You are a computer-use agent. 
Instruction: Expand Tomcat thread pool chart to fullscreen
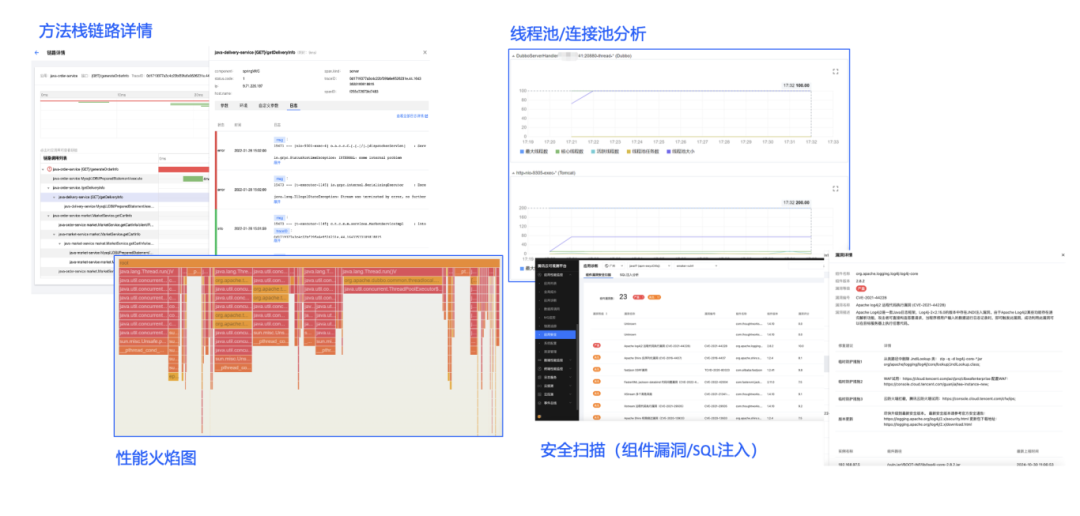click(x=835, y=188)
